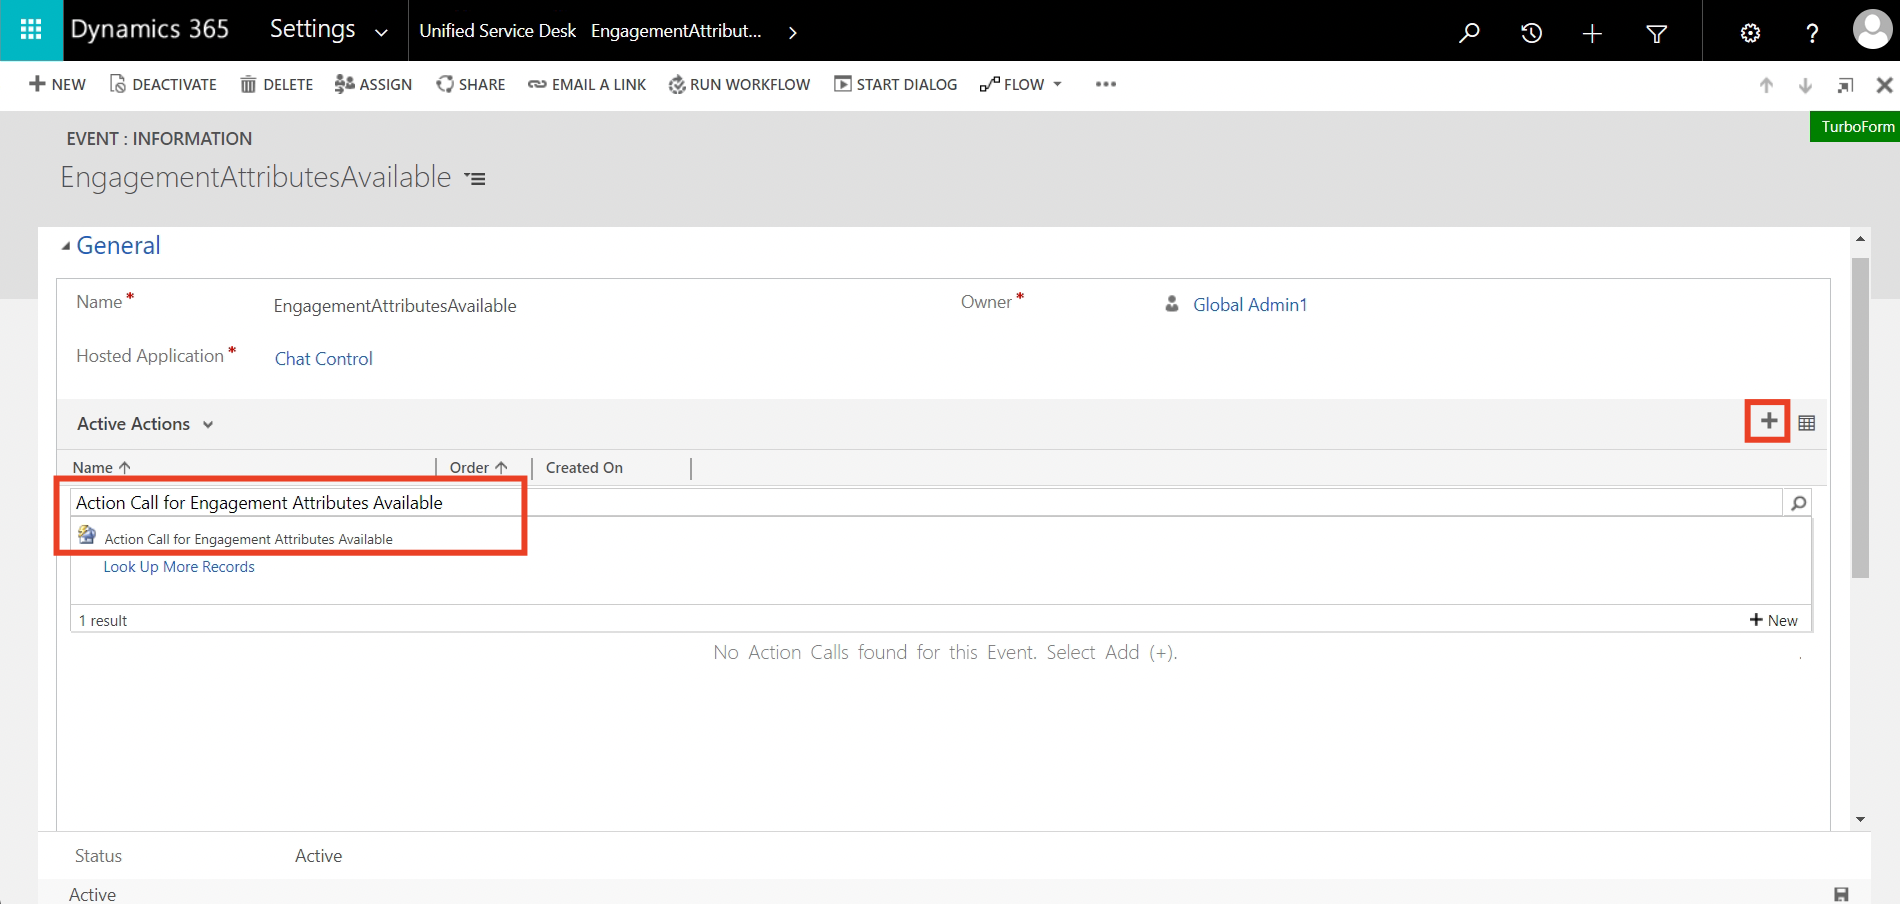Close the form with X icon
Viewport: 1900px width, 904px height.
pyautogui.click(x=1884, y=85)
